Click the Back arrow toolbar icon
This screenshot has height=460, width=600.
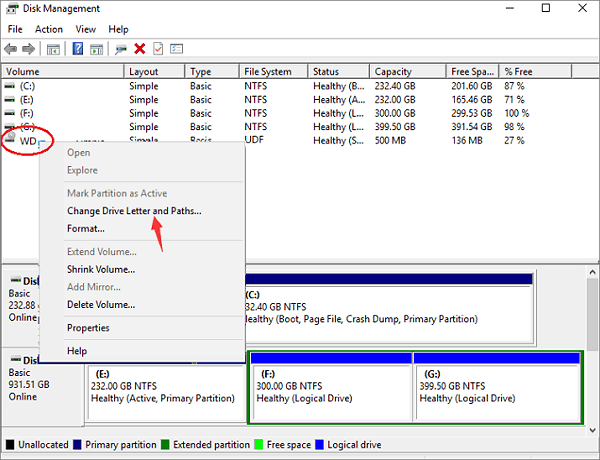point(11,48)
